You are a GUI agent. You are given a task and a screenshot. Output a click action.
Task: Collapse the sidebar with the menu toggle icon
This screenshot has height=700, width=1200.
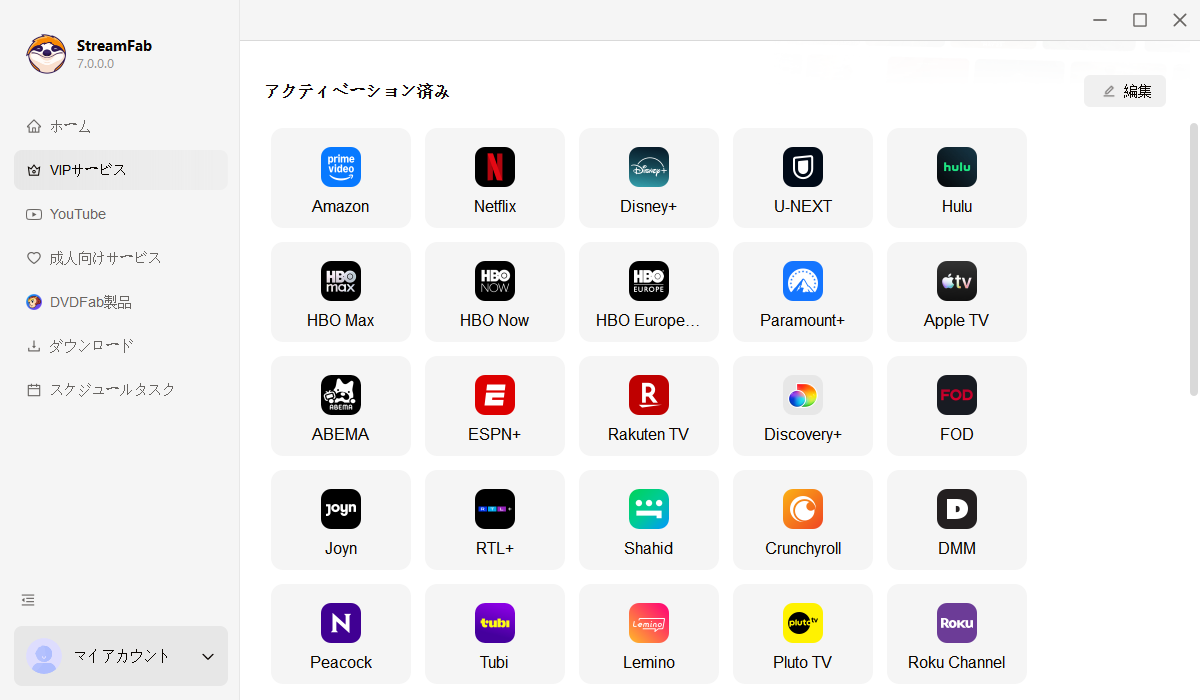(x=28, y=600)
